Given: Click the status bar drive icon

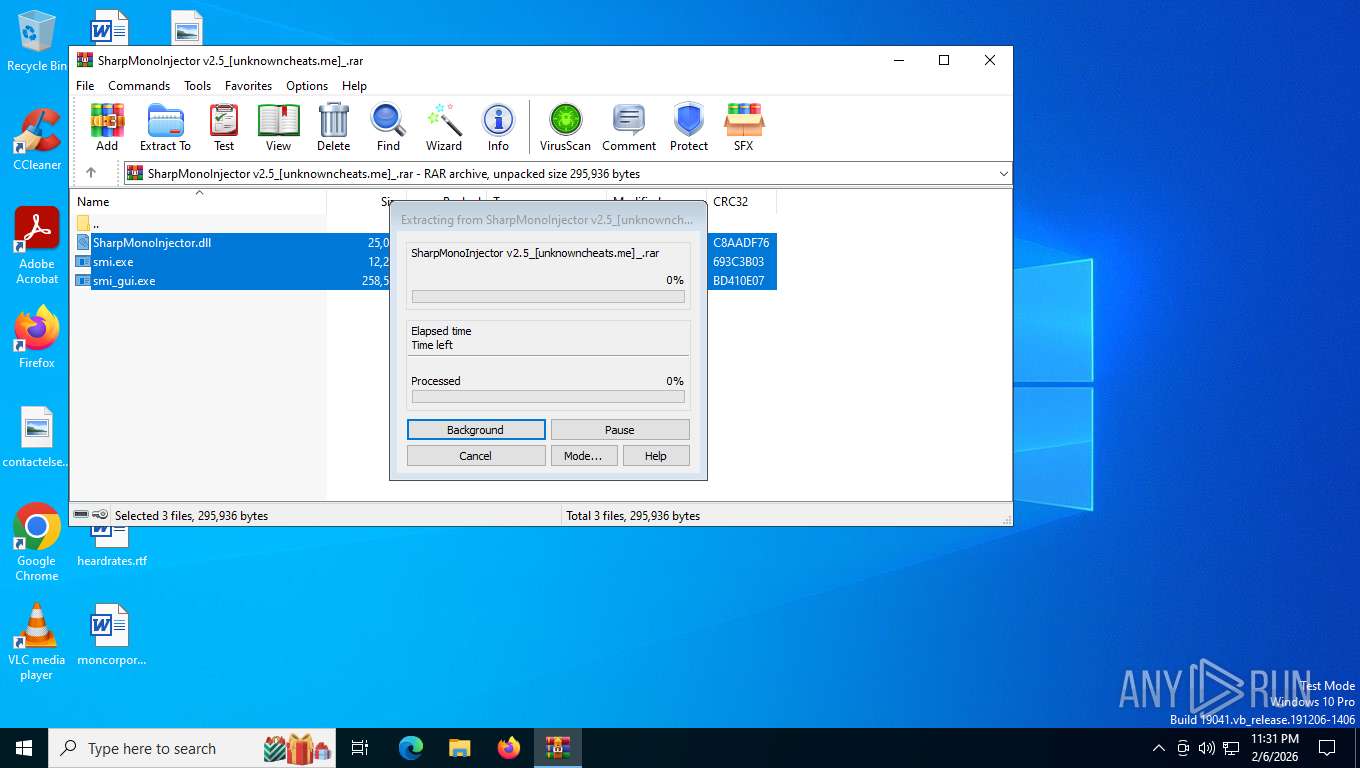Looking at the screenshot, I should pos(81,515).
